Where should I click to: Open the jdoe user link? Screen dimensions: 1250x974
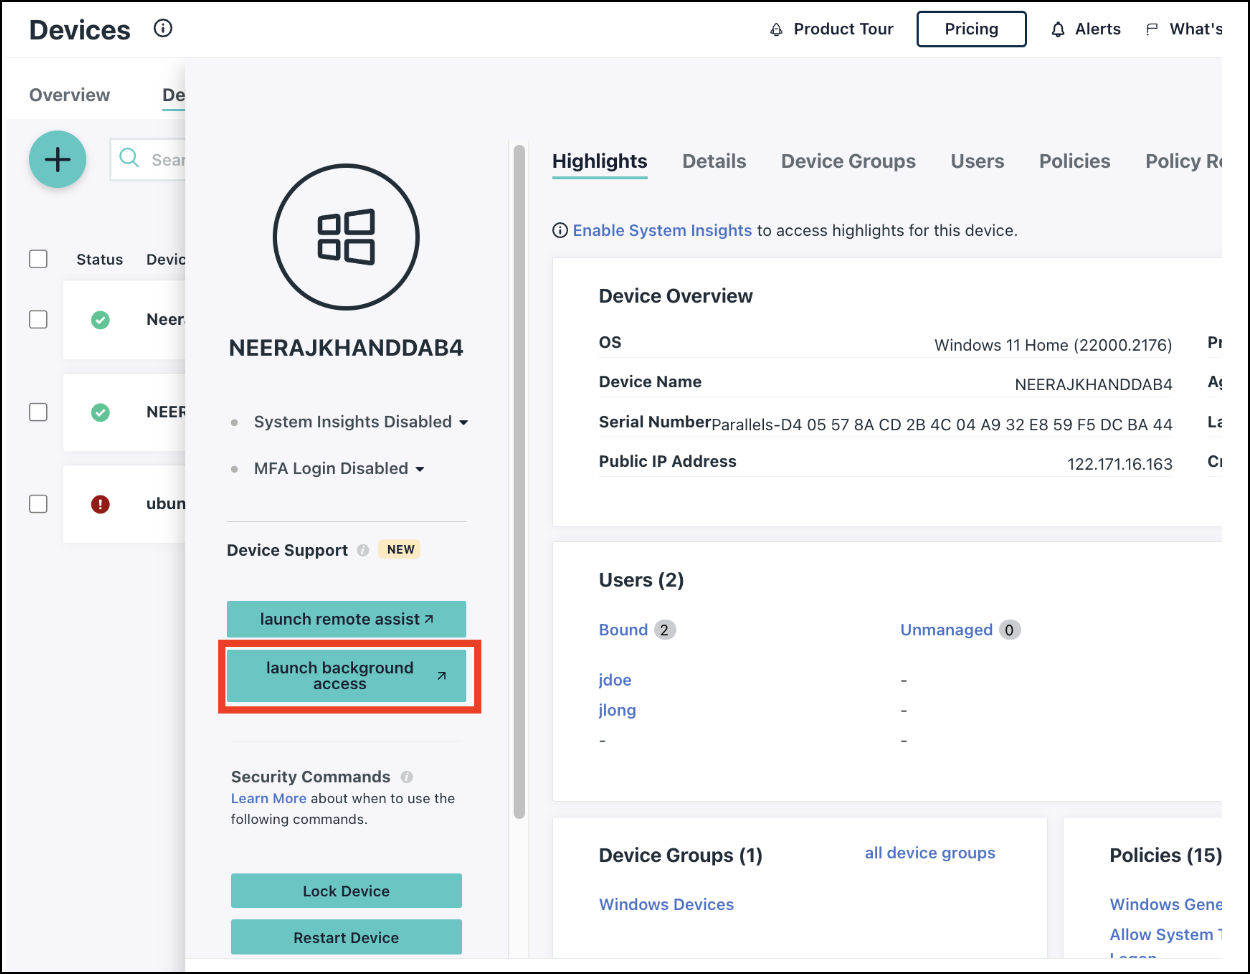615,680
